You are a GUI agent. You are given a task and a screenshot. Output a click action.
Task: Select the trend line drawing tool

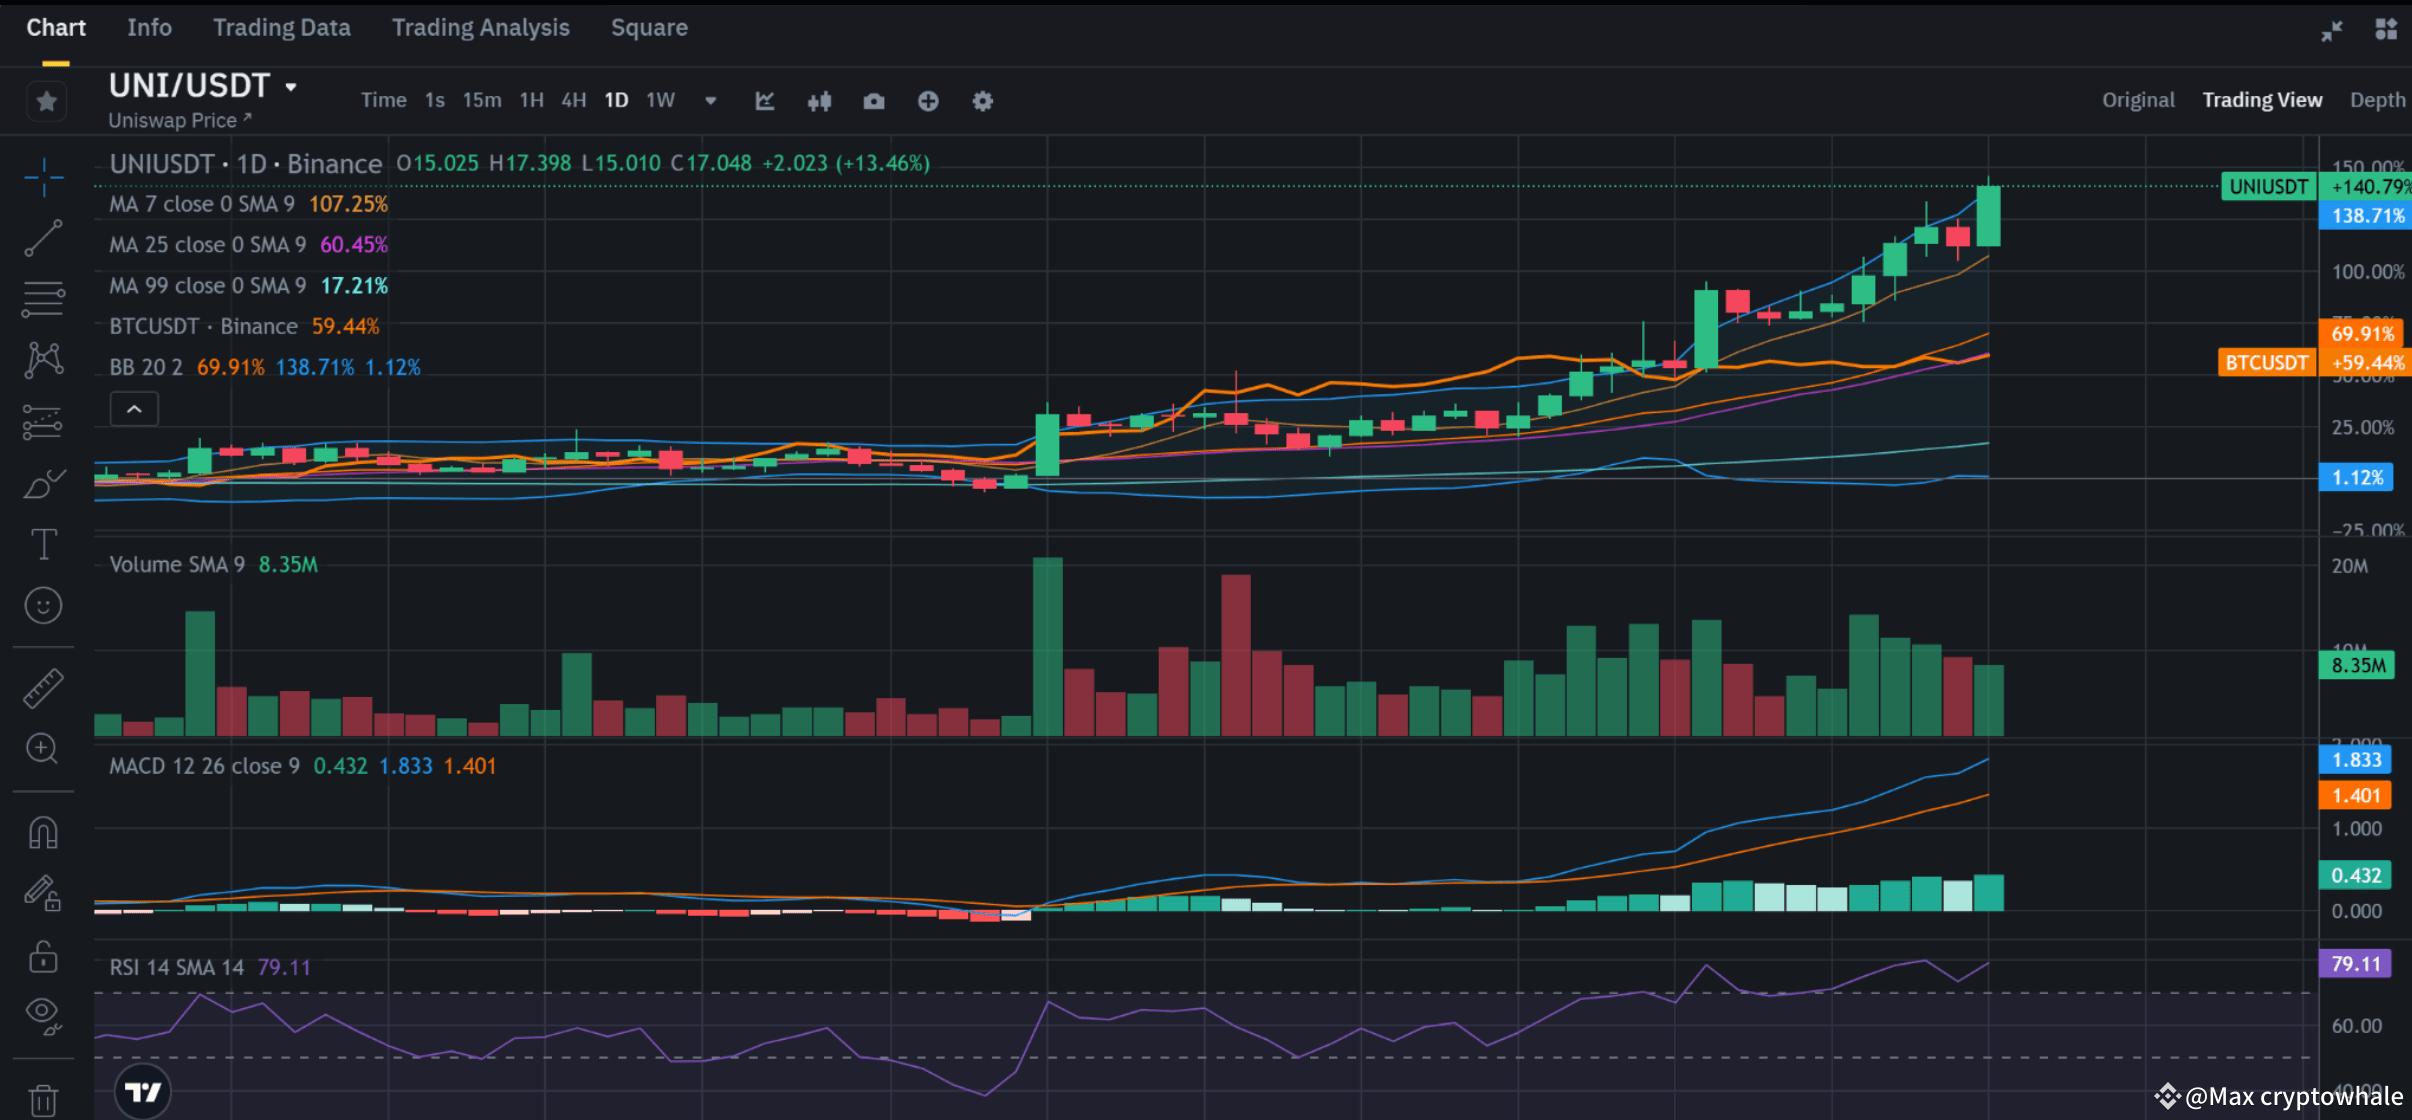pyautogui.click(x=44, y=238)
